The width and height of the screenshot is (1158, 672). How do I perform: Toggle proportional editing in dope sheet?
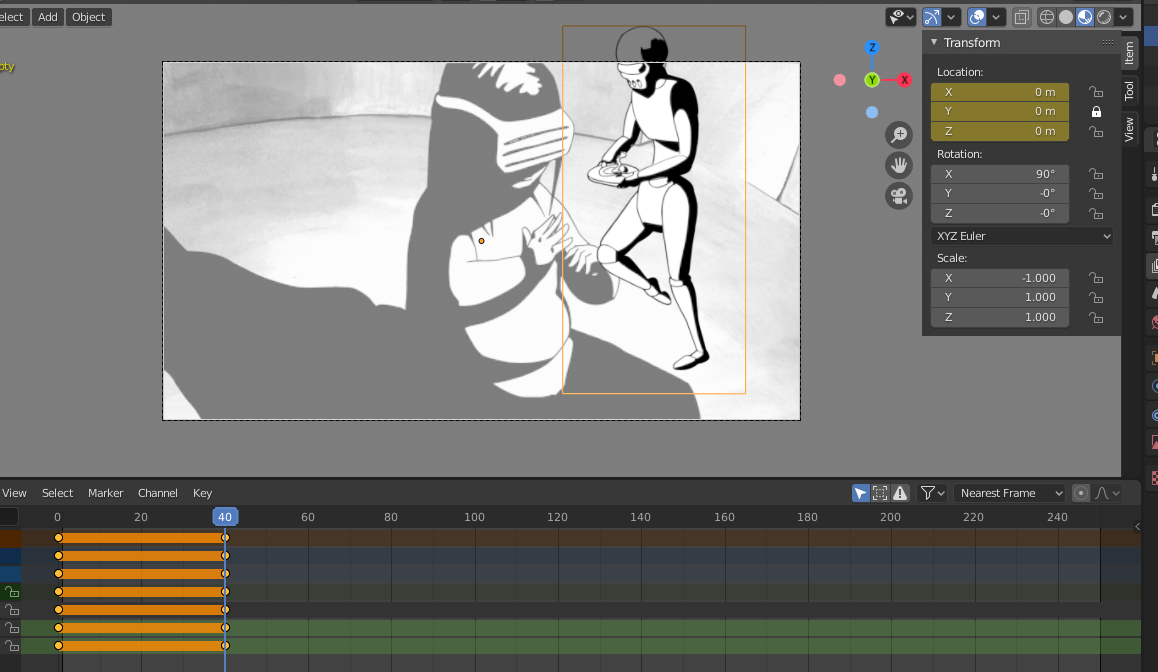pyautogui.click(x=1080, y=493)
